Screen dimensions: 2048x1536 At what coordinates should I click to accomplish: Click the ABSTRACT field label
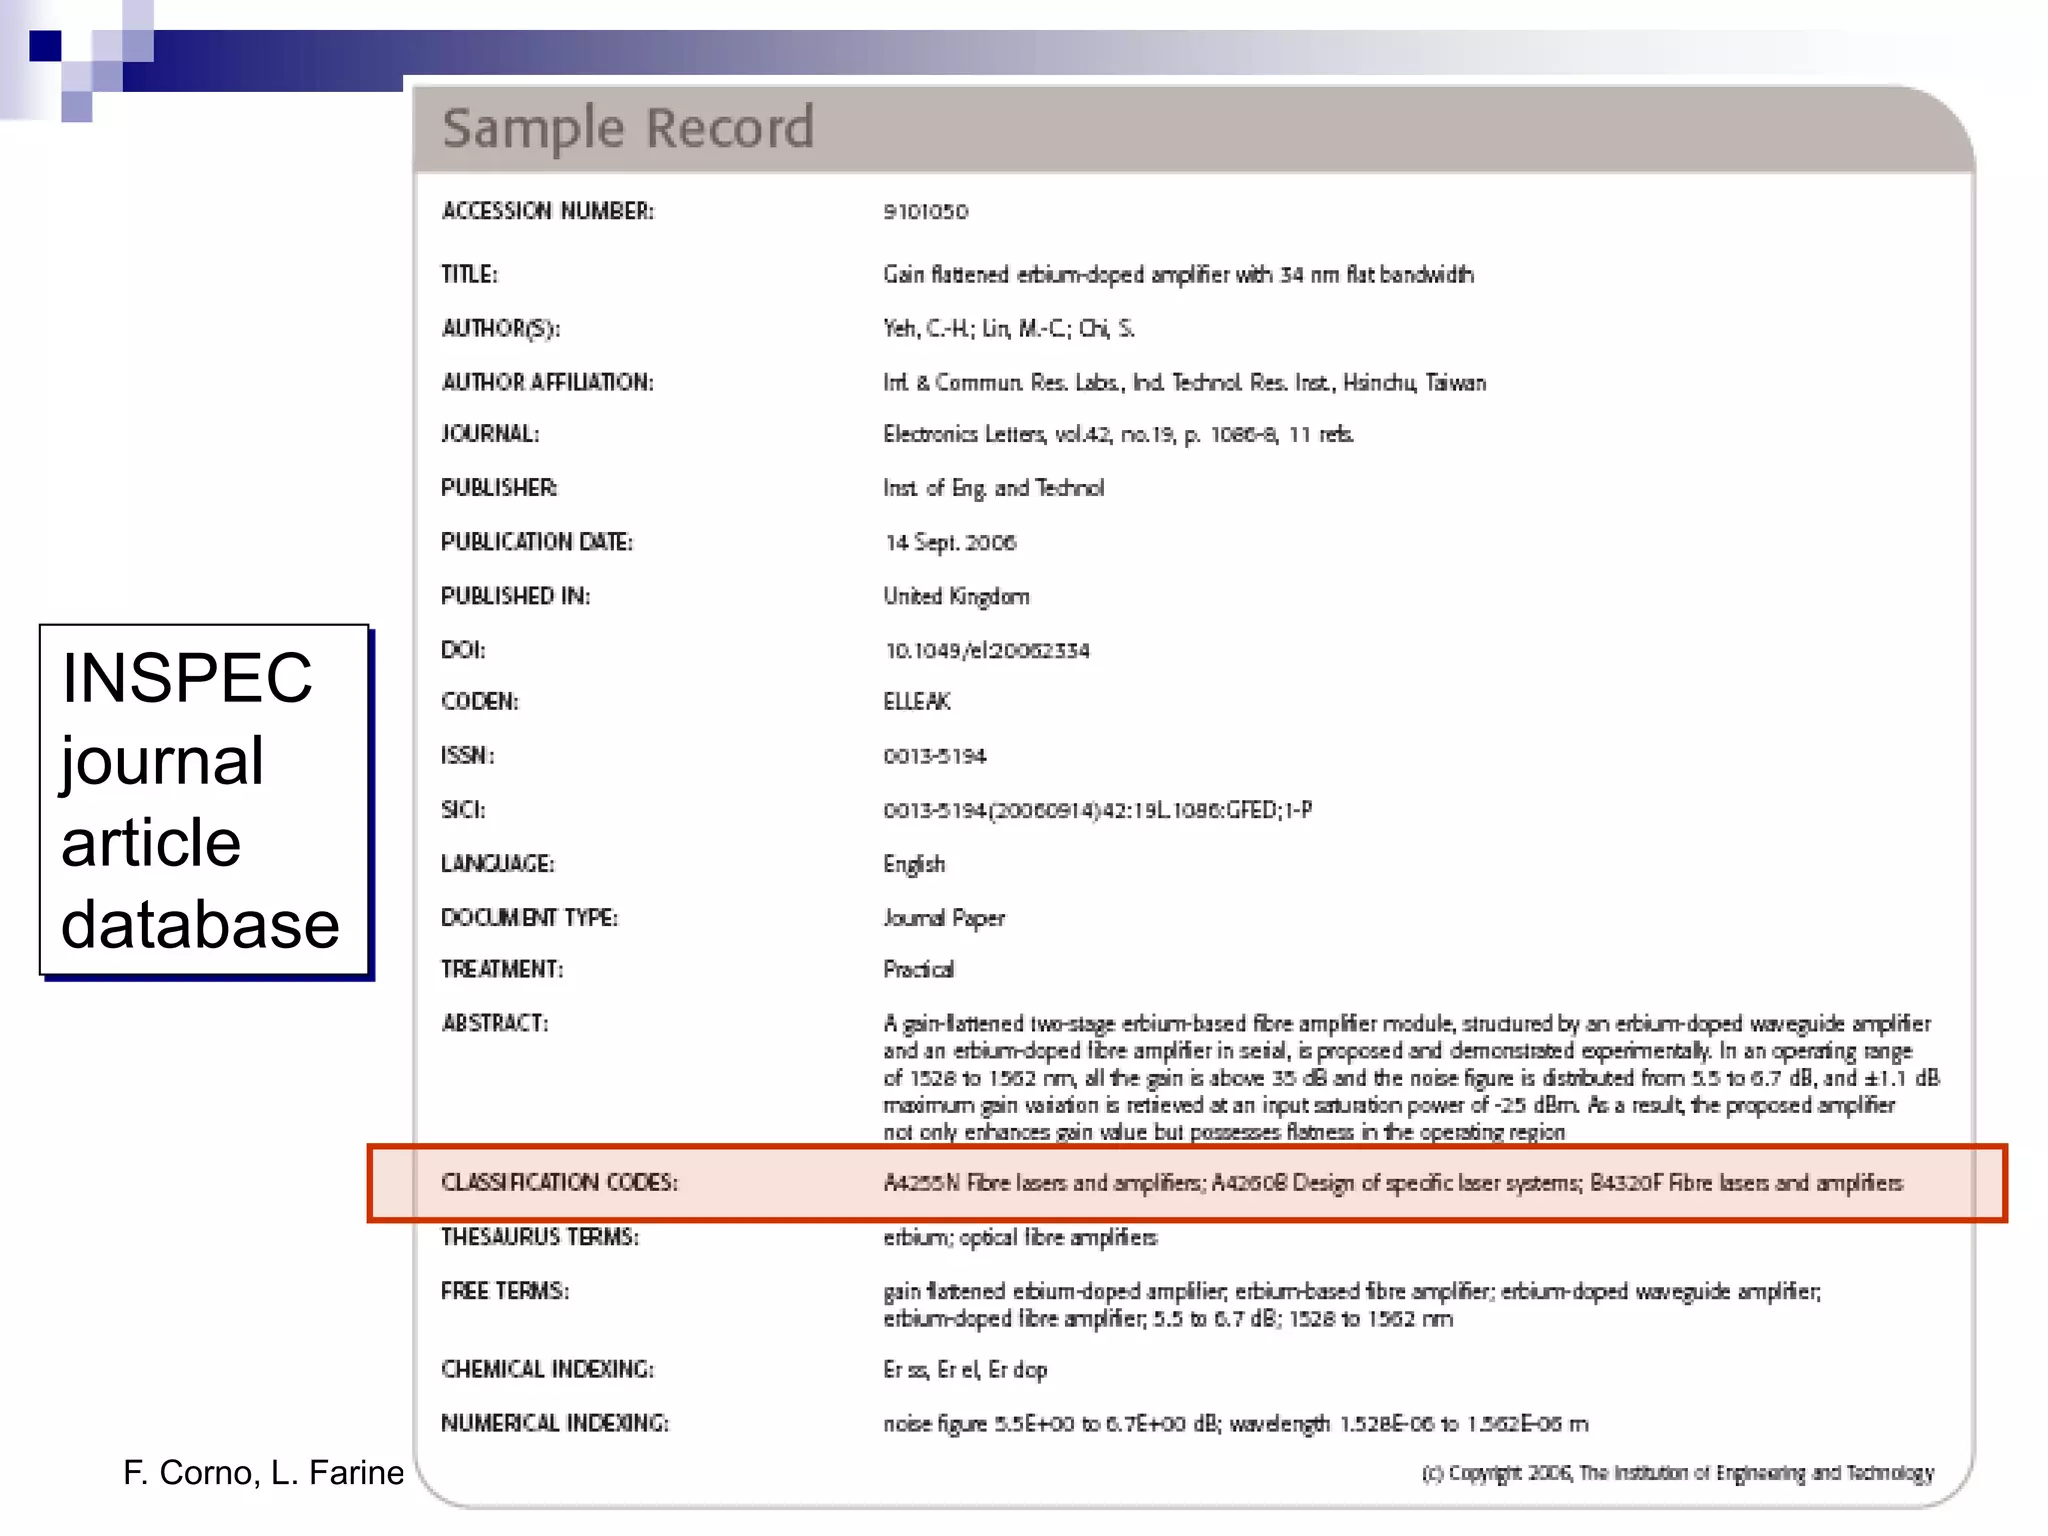tap(495, 1024)
